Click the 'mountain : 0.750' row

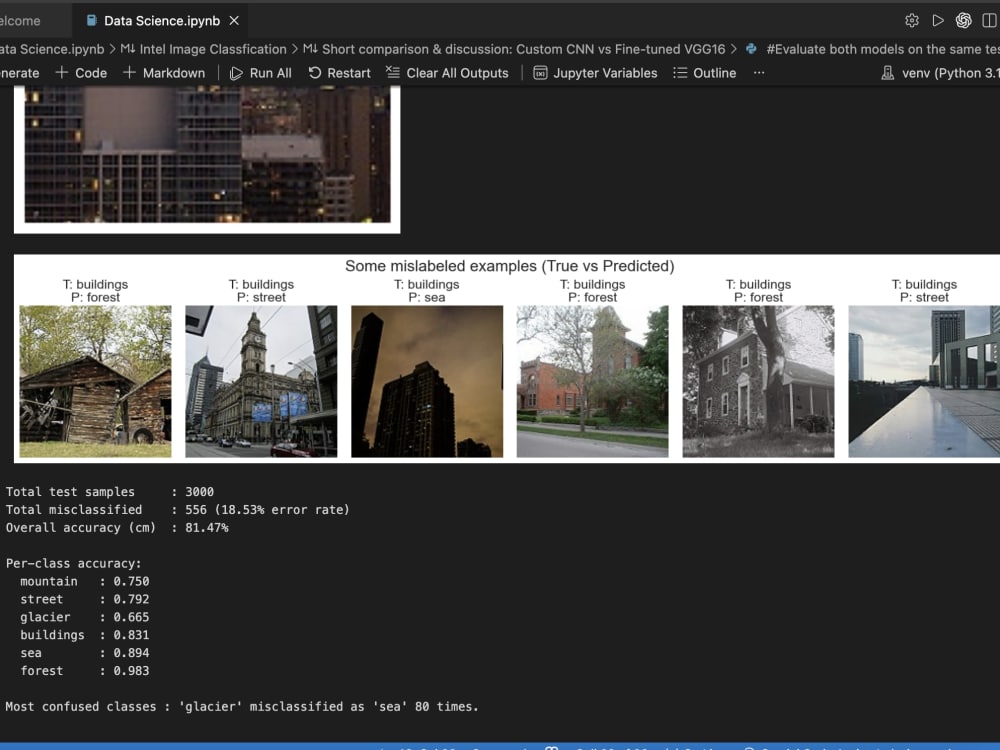85,581
